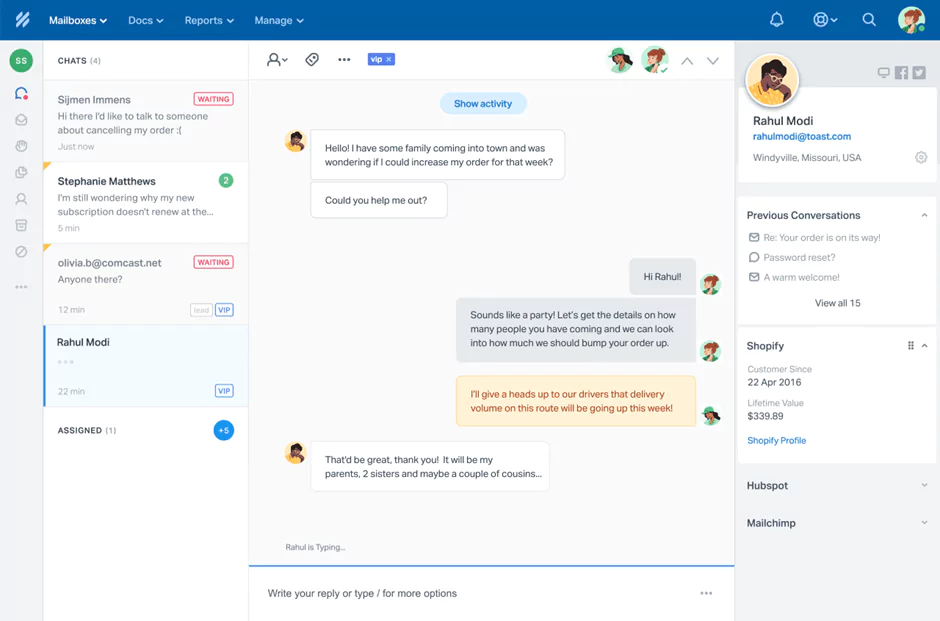This screenshot has width=940, height=621.
Task: Collapse the Previous Conversations section
Action: pos(925,215)
